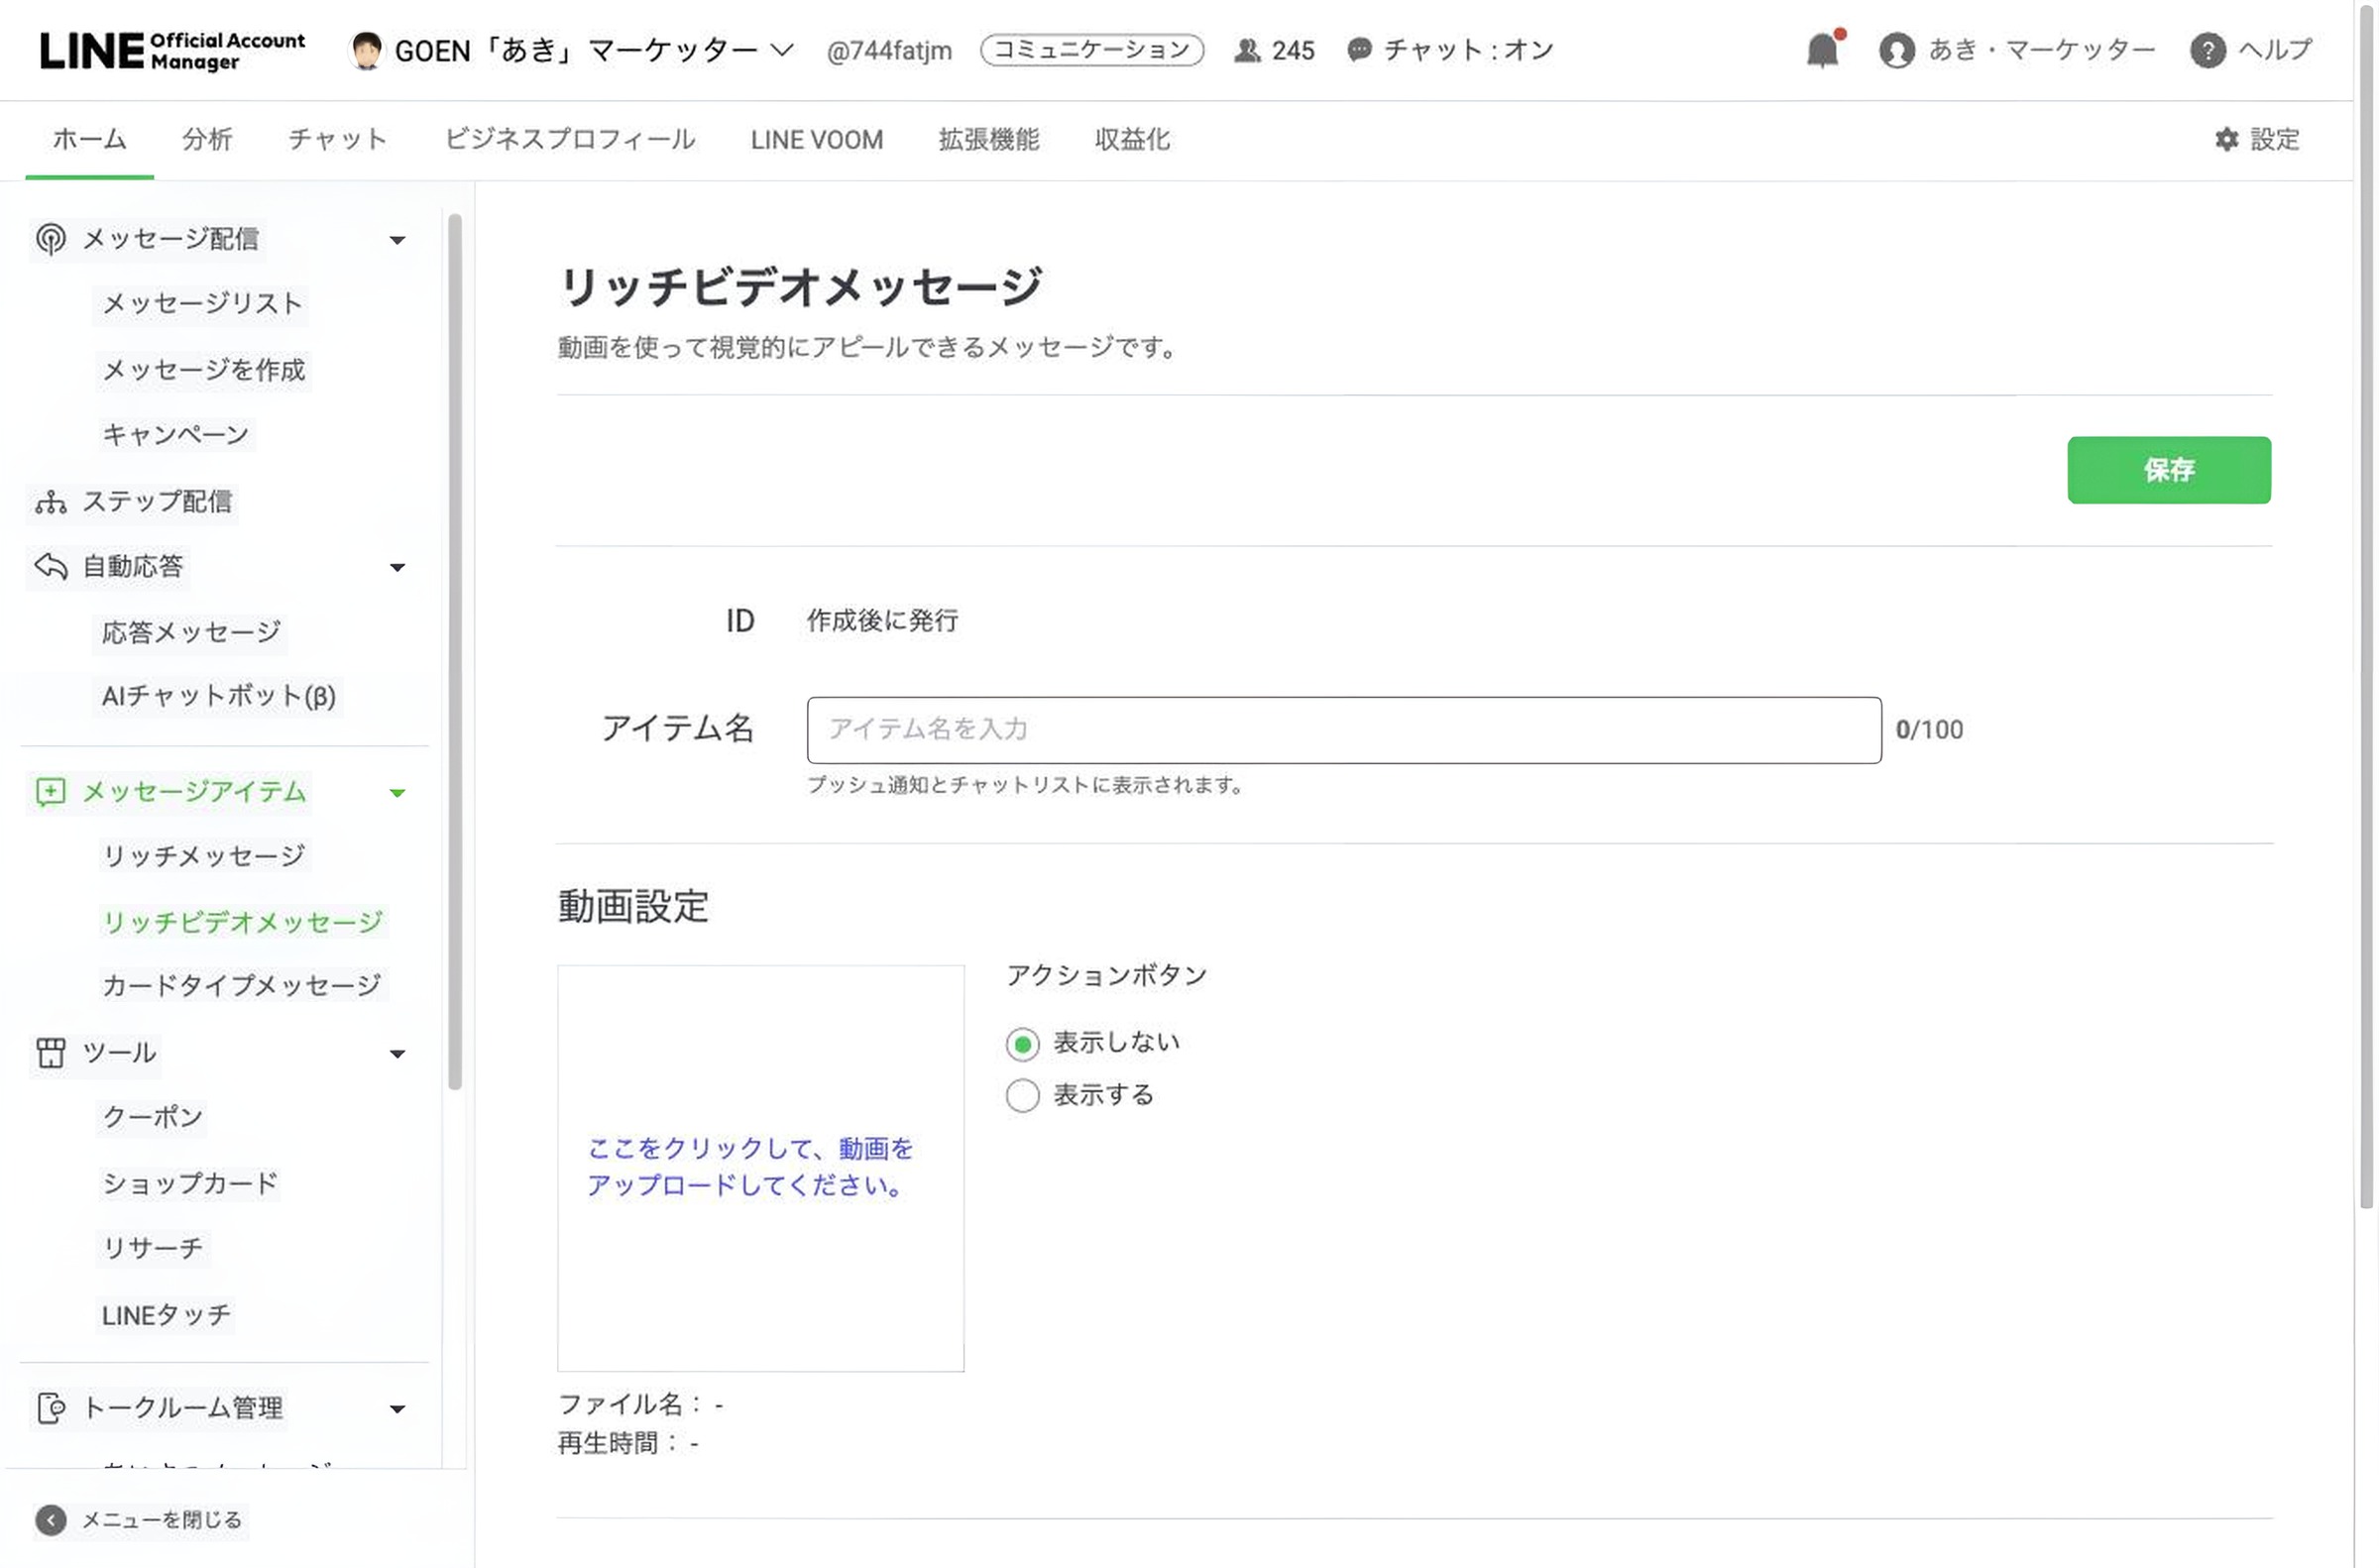Open リッチメッセージ in the sidebar
Viewport: 2379px width, 1568px height.
tap(204, 856)
